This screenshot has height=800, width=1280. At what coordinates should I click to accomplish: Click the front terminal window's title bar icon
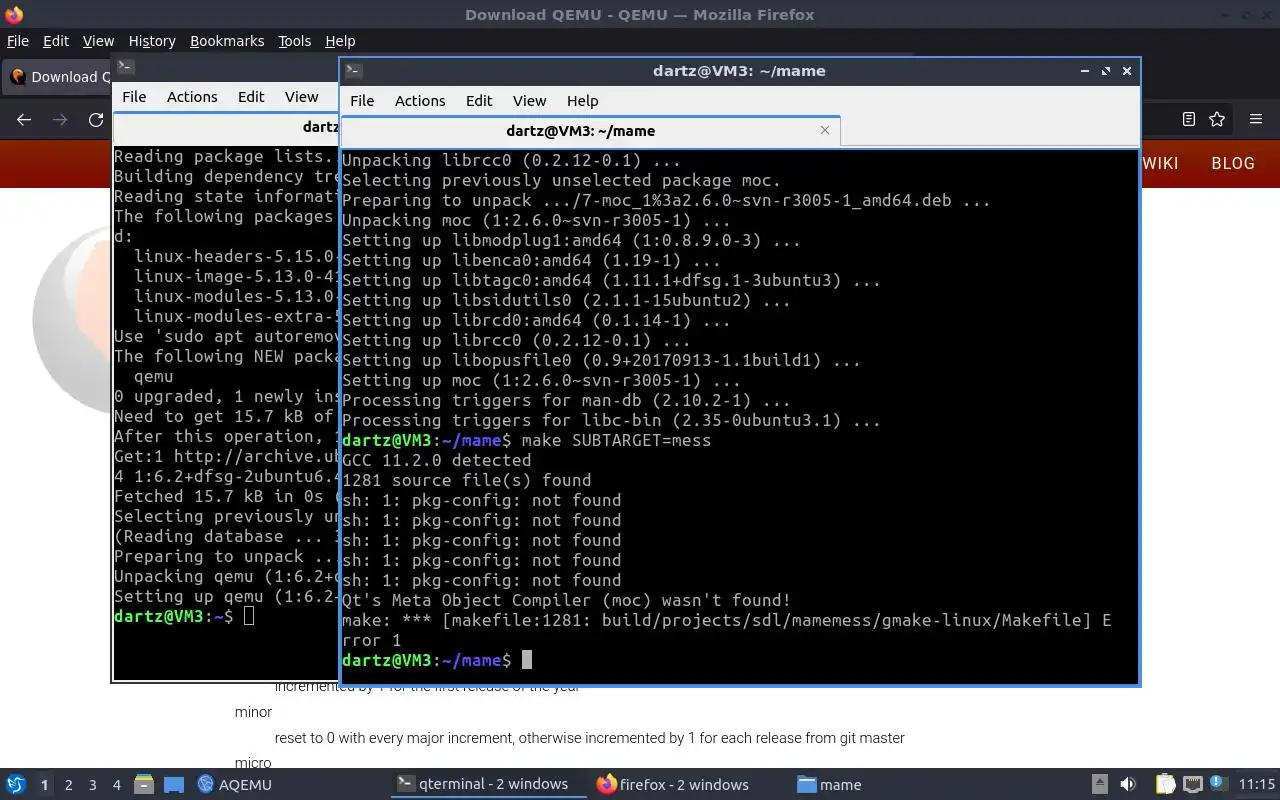tap(353, 71)
